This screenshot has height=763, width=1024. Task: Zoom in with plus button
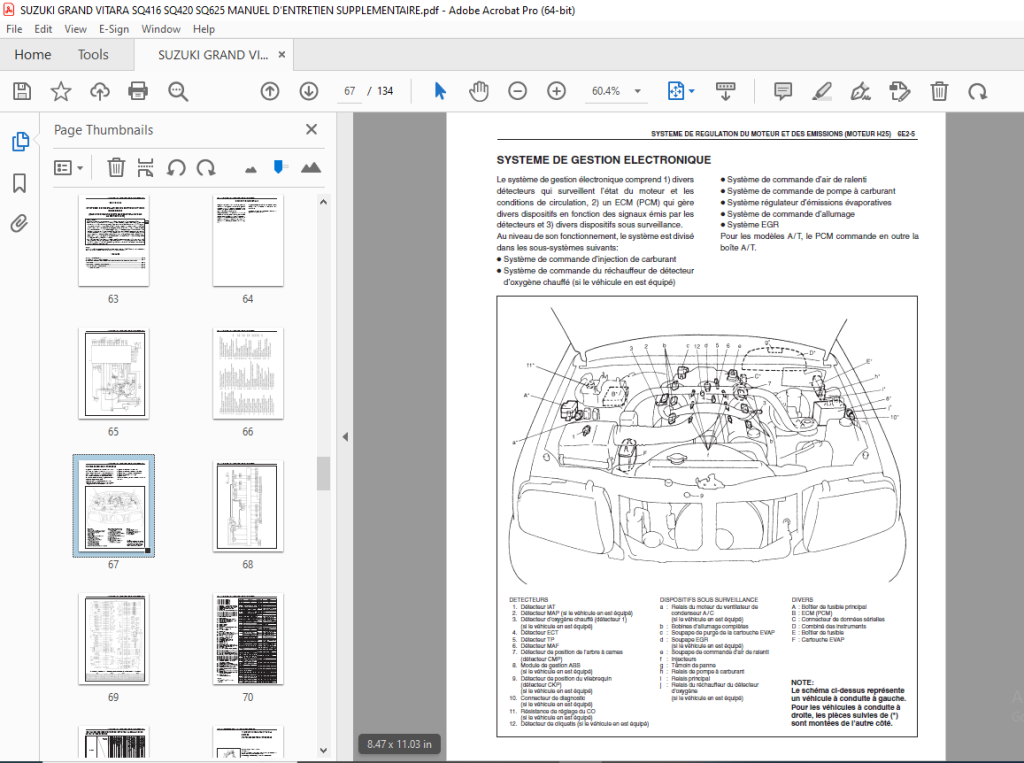tap(556, 91)
